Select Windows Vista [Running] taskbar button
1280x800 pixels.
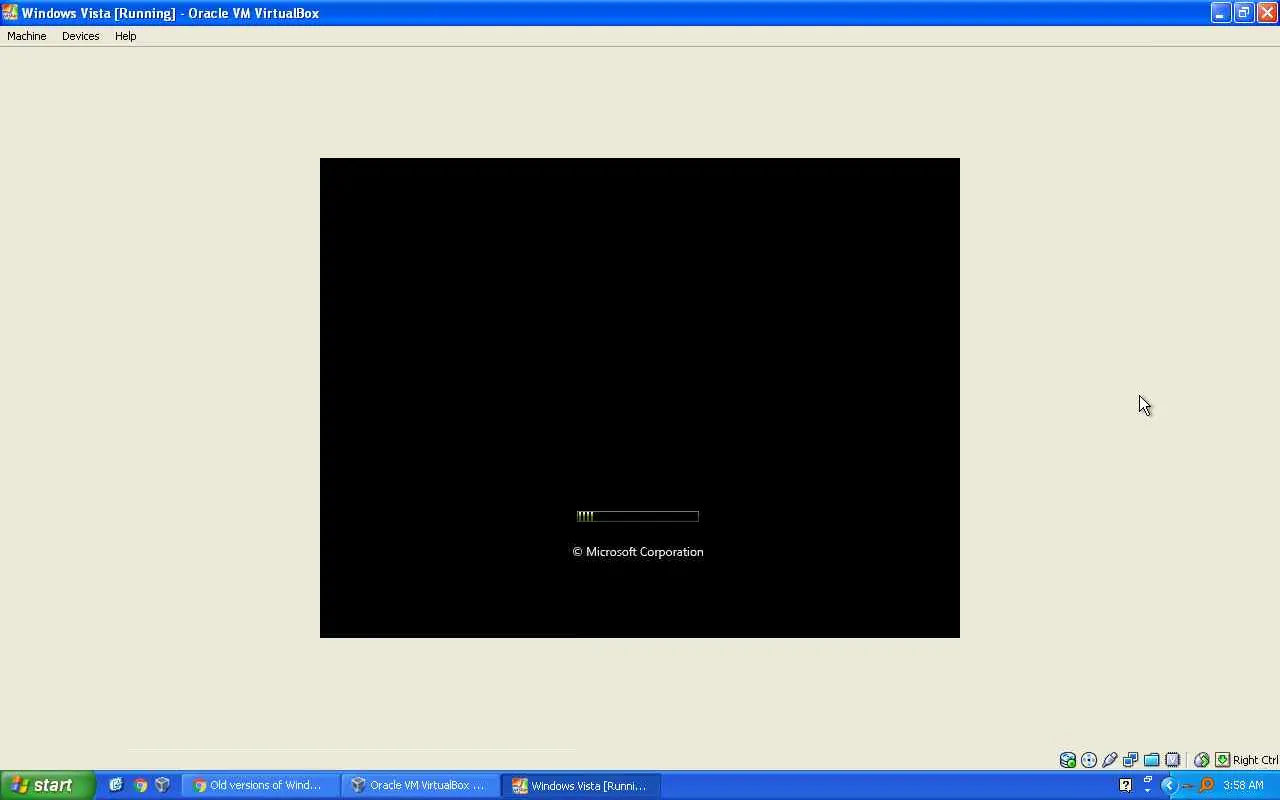click(x=580, y=785)
